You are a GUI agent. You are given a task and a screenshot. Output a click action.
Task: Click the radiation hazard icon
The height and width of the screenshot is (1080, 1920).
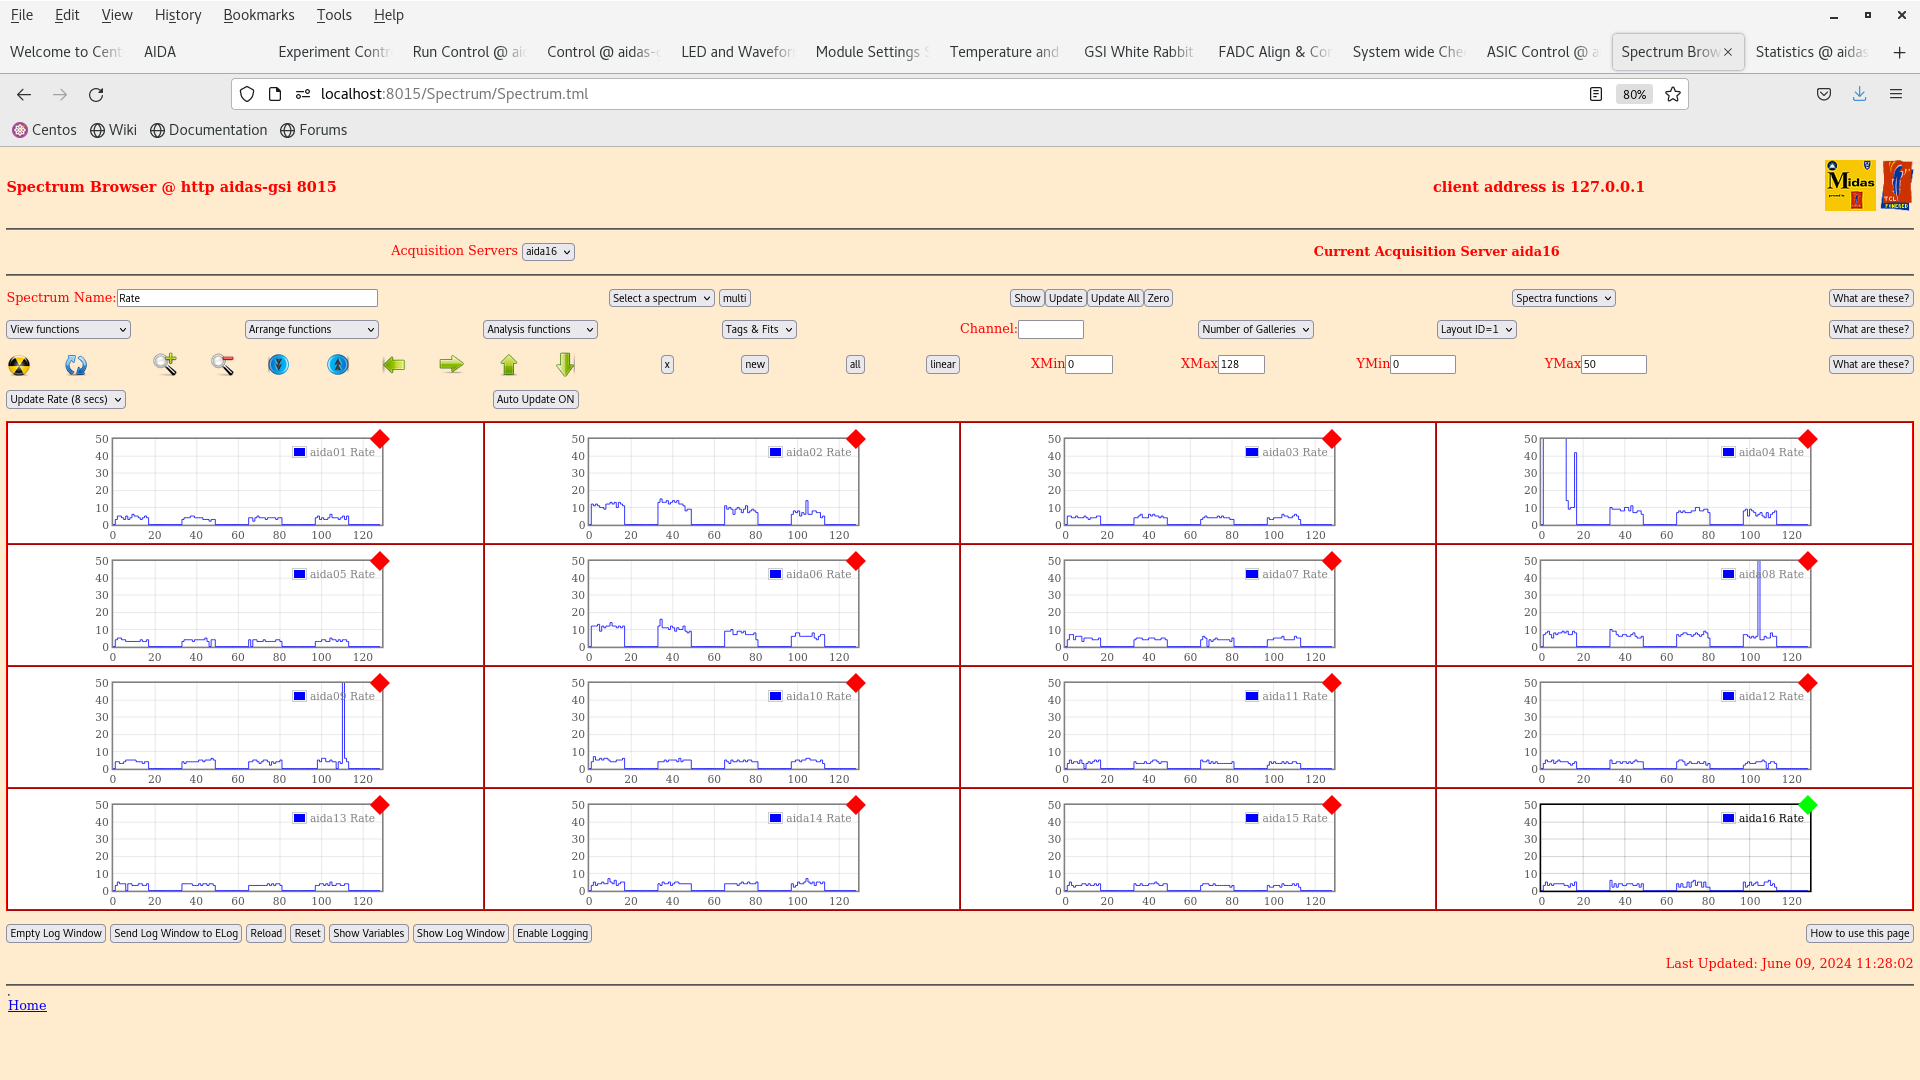click(19, 366)
